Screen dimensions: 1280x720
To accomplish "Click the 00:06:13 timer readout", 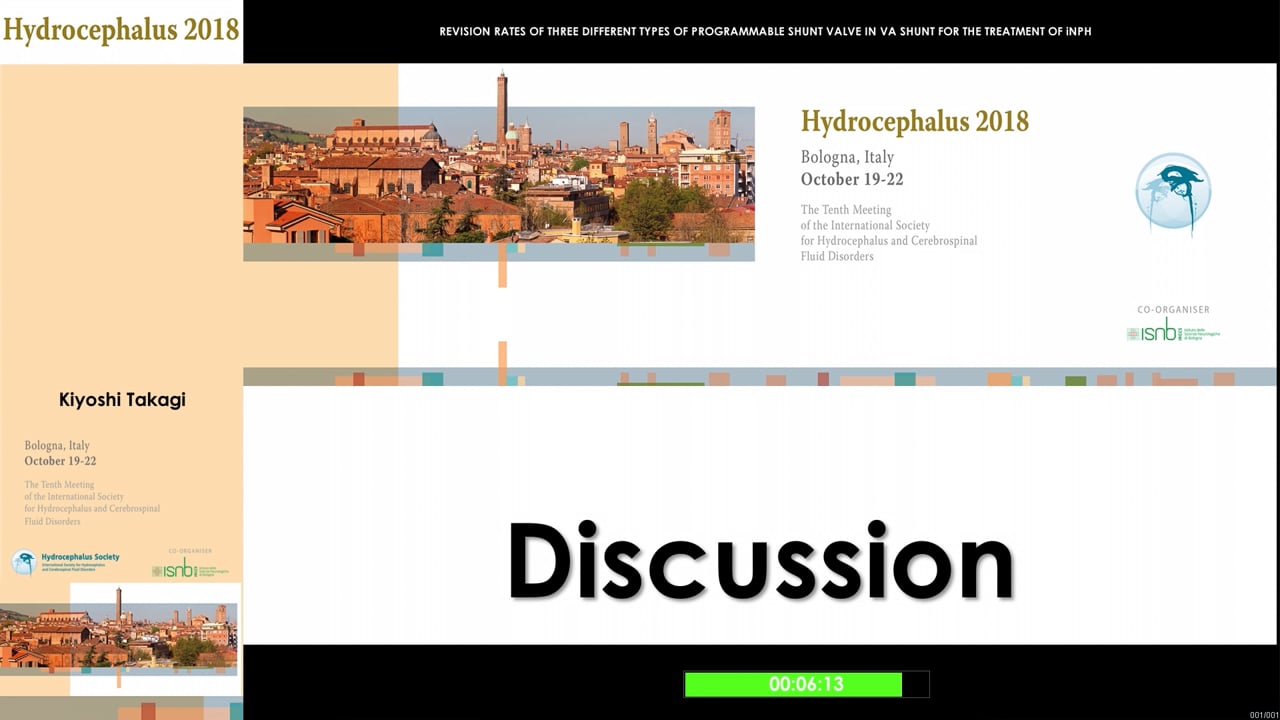I will tap(806, 684).
